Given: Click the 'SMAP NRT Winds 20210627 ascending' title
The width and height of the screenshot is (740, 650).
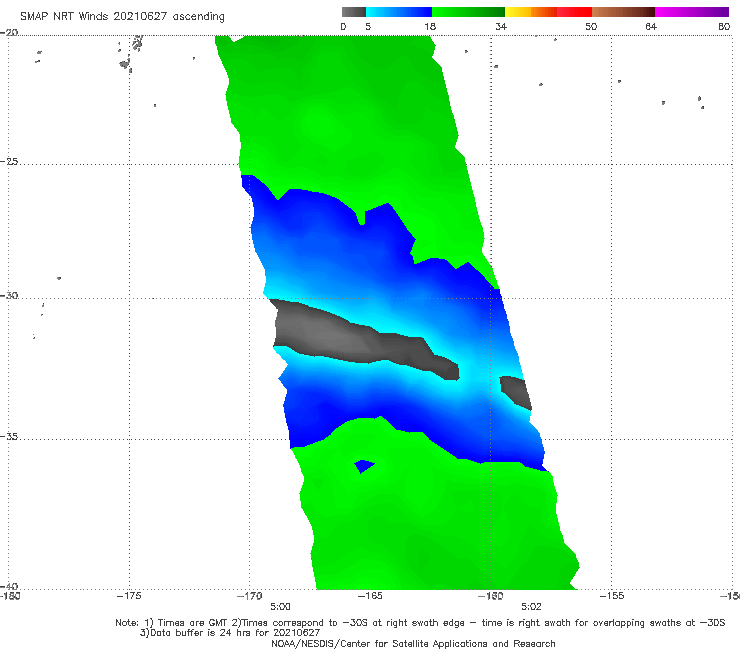Looking at the screenshot, I should point(122,16).
